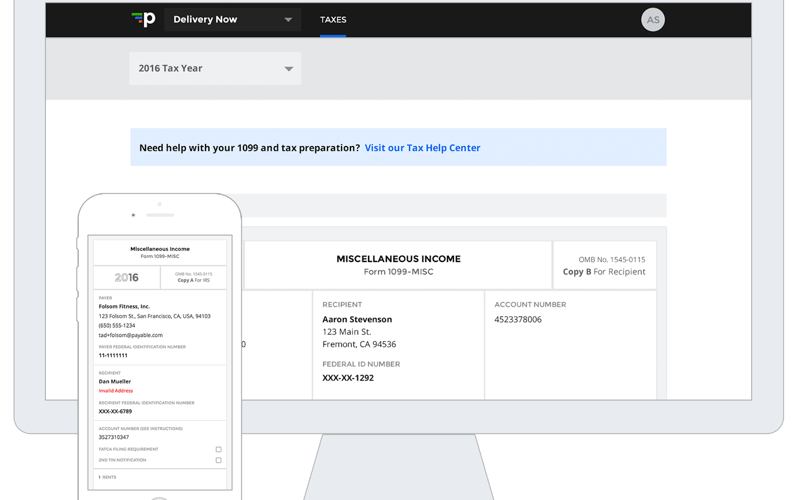This screenshot has height=500, width=800.
Task: Click 'Copy A For IRS' on phone
Action: (193, 280)
